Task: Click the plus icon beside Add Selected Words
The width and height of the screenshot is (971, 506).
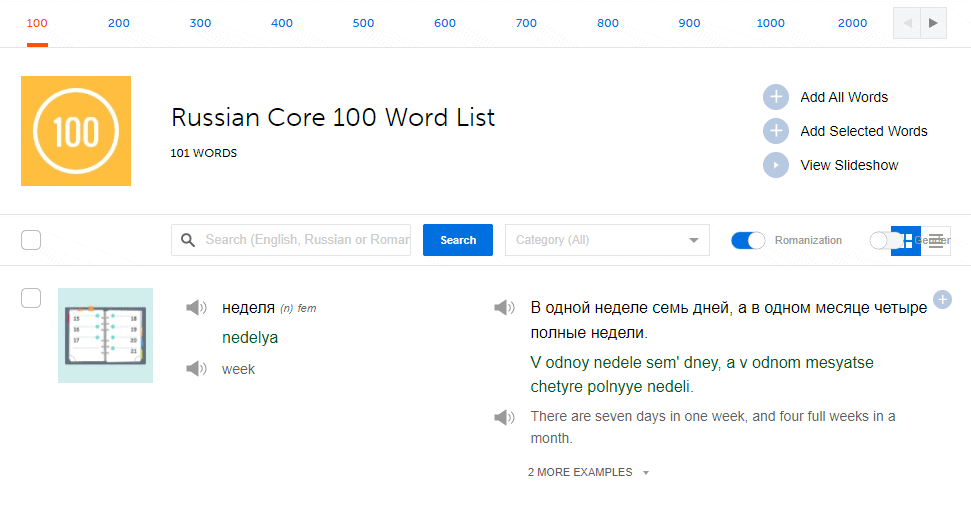Action: point(776,131)
